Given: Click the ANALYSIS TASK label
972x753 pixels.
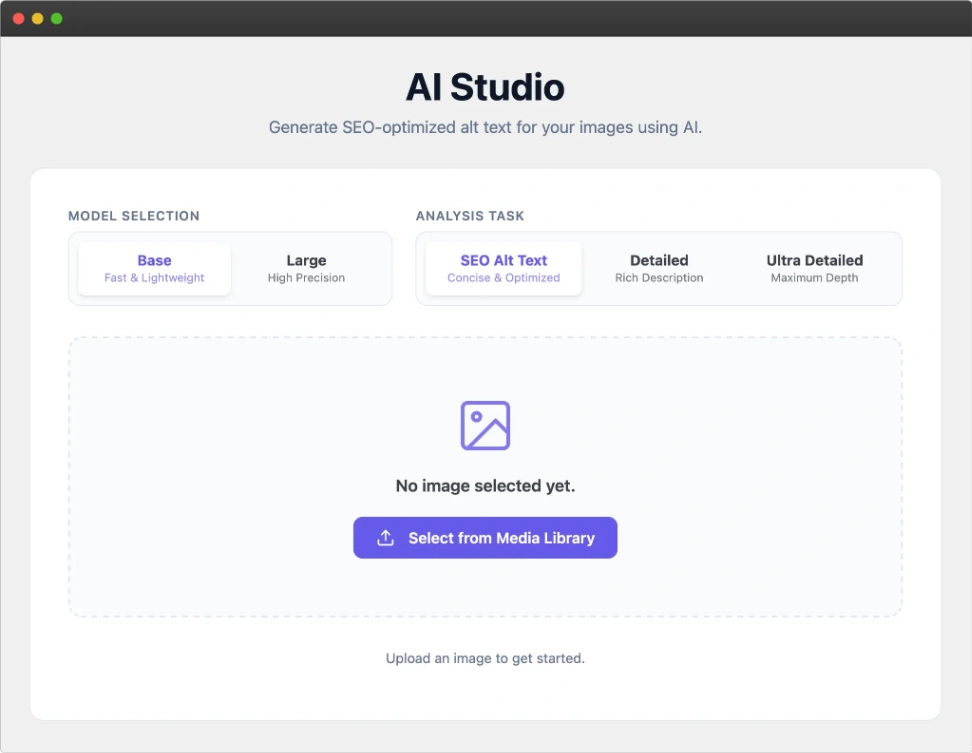Looking at the screenshot, I should pos(470,216).
